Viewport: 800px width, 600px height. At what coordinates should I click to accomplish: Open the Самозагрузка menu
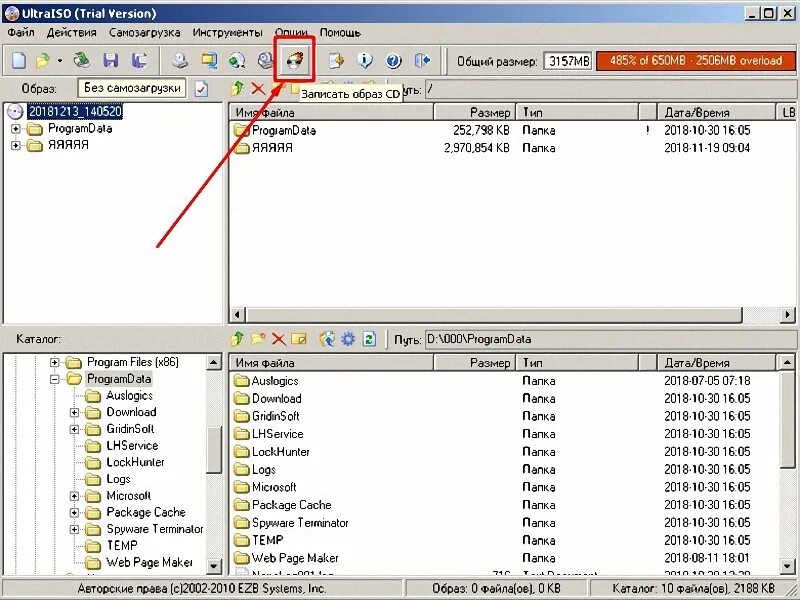(x=144, y=33)
